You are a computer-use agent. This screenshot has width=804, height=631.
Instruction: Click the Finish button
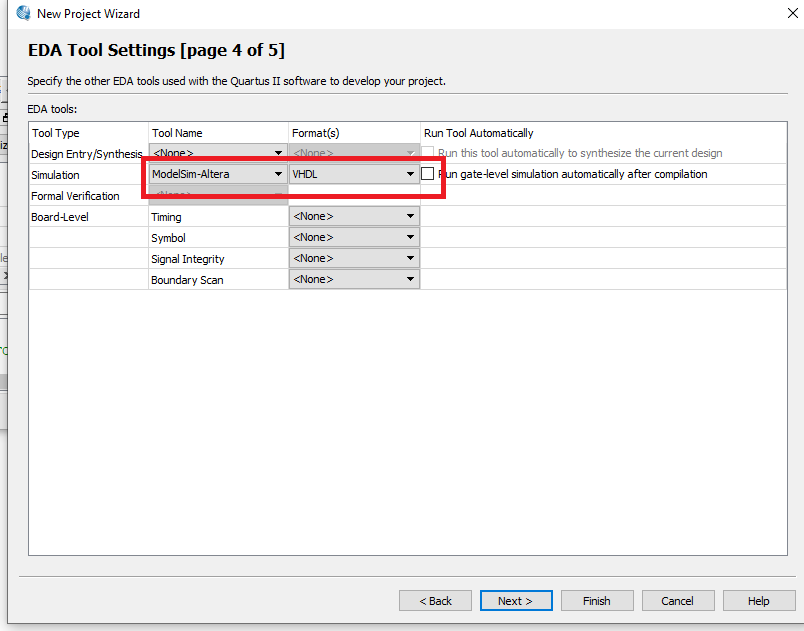tap(597, 601)
